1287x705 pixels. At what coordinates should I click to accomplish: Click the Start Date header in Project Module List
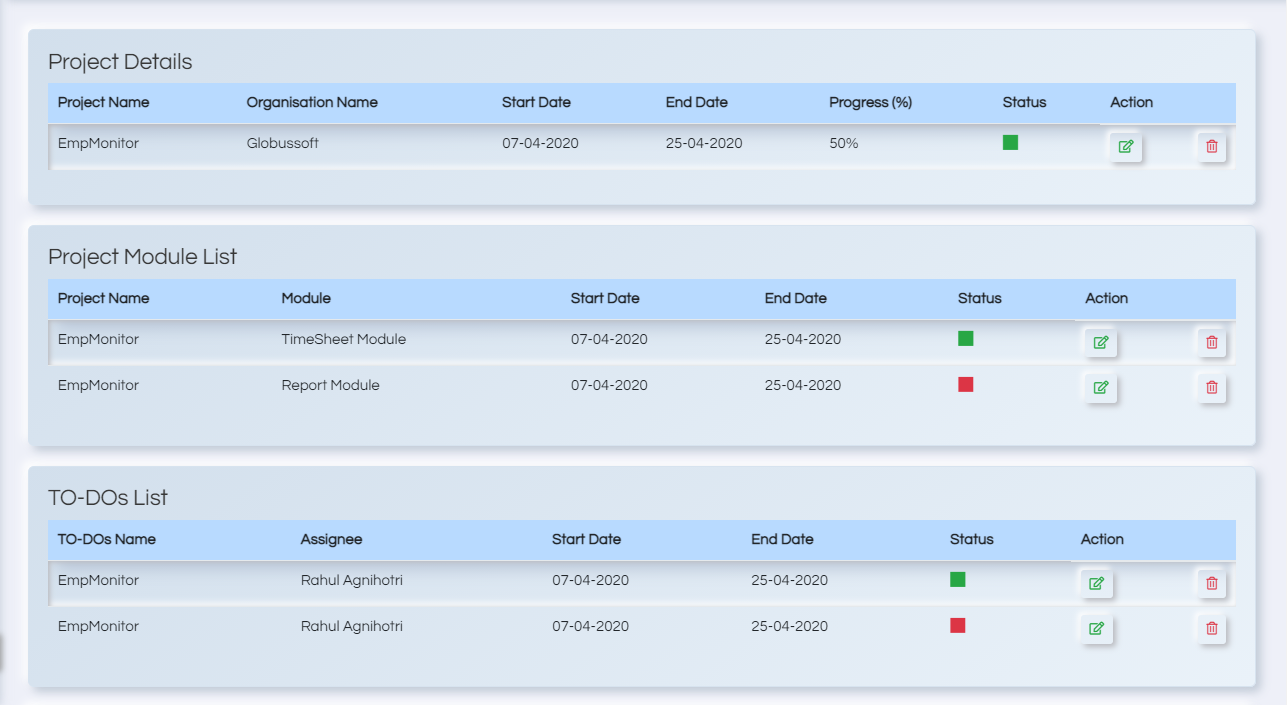tap(605, 298)
